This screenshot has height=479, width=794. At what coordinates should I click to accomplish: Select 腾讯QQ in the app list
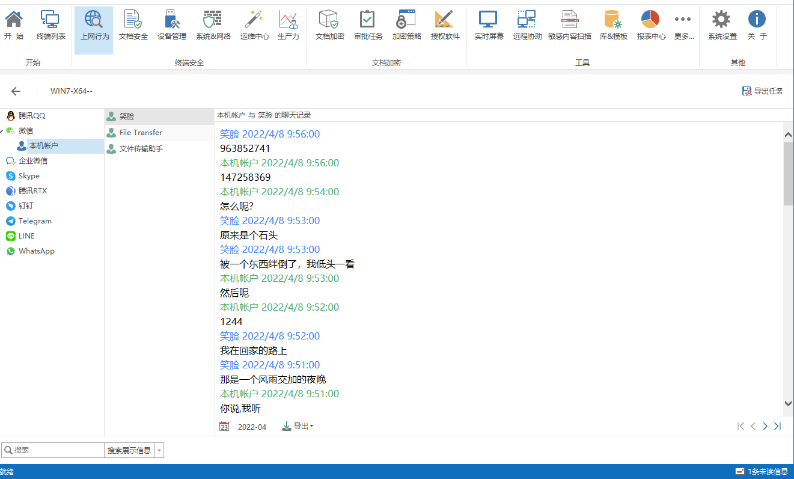click(x=34, y=115)
